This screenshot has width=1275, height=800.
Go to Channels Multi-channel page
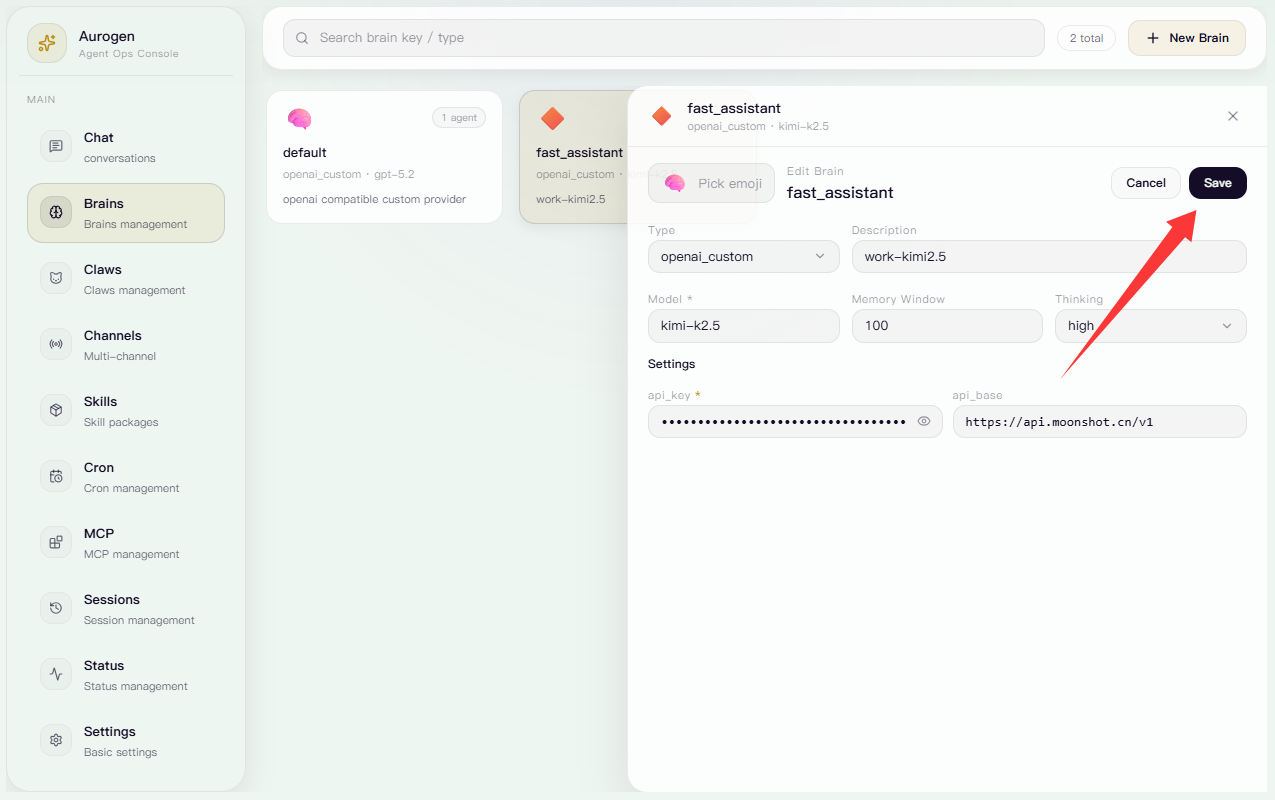(126, 345)
